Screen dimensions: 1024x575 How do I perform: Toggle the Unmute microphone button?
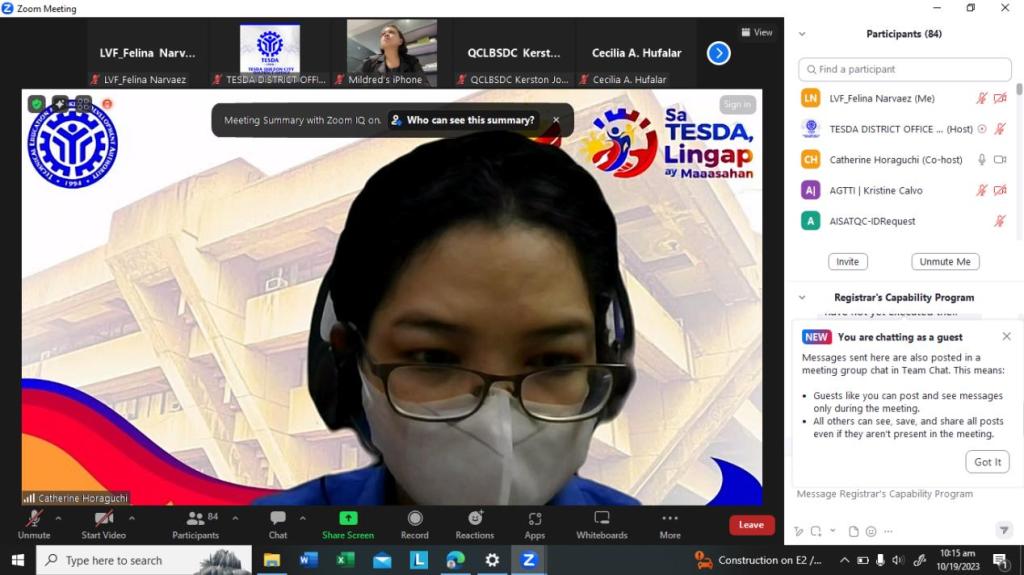click(34, 518)
